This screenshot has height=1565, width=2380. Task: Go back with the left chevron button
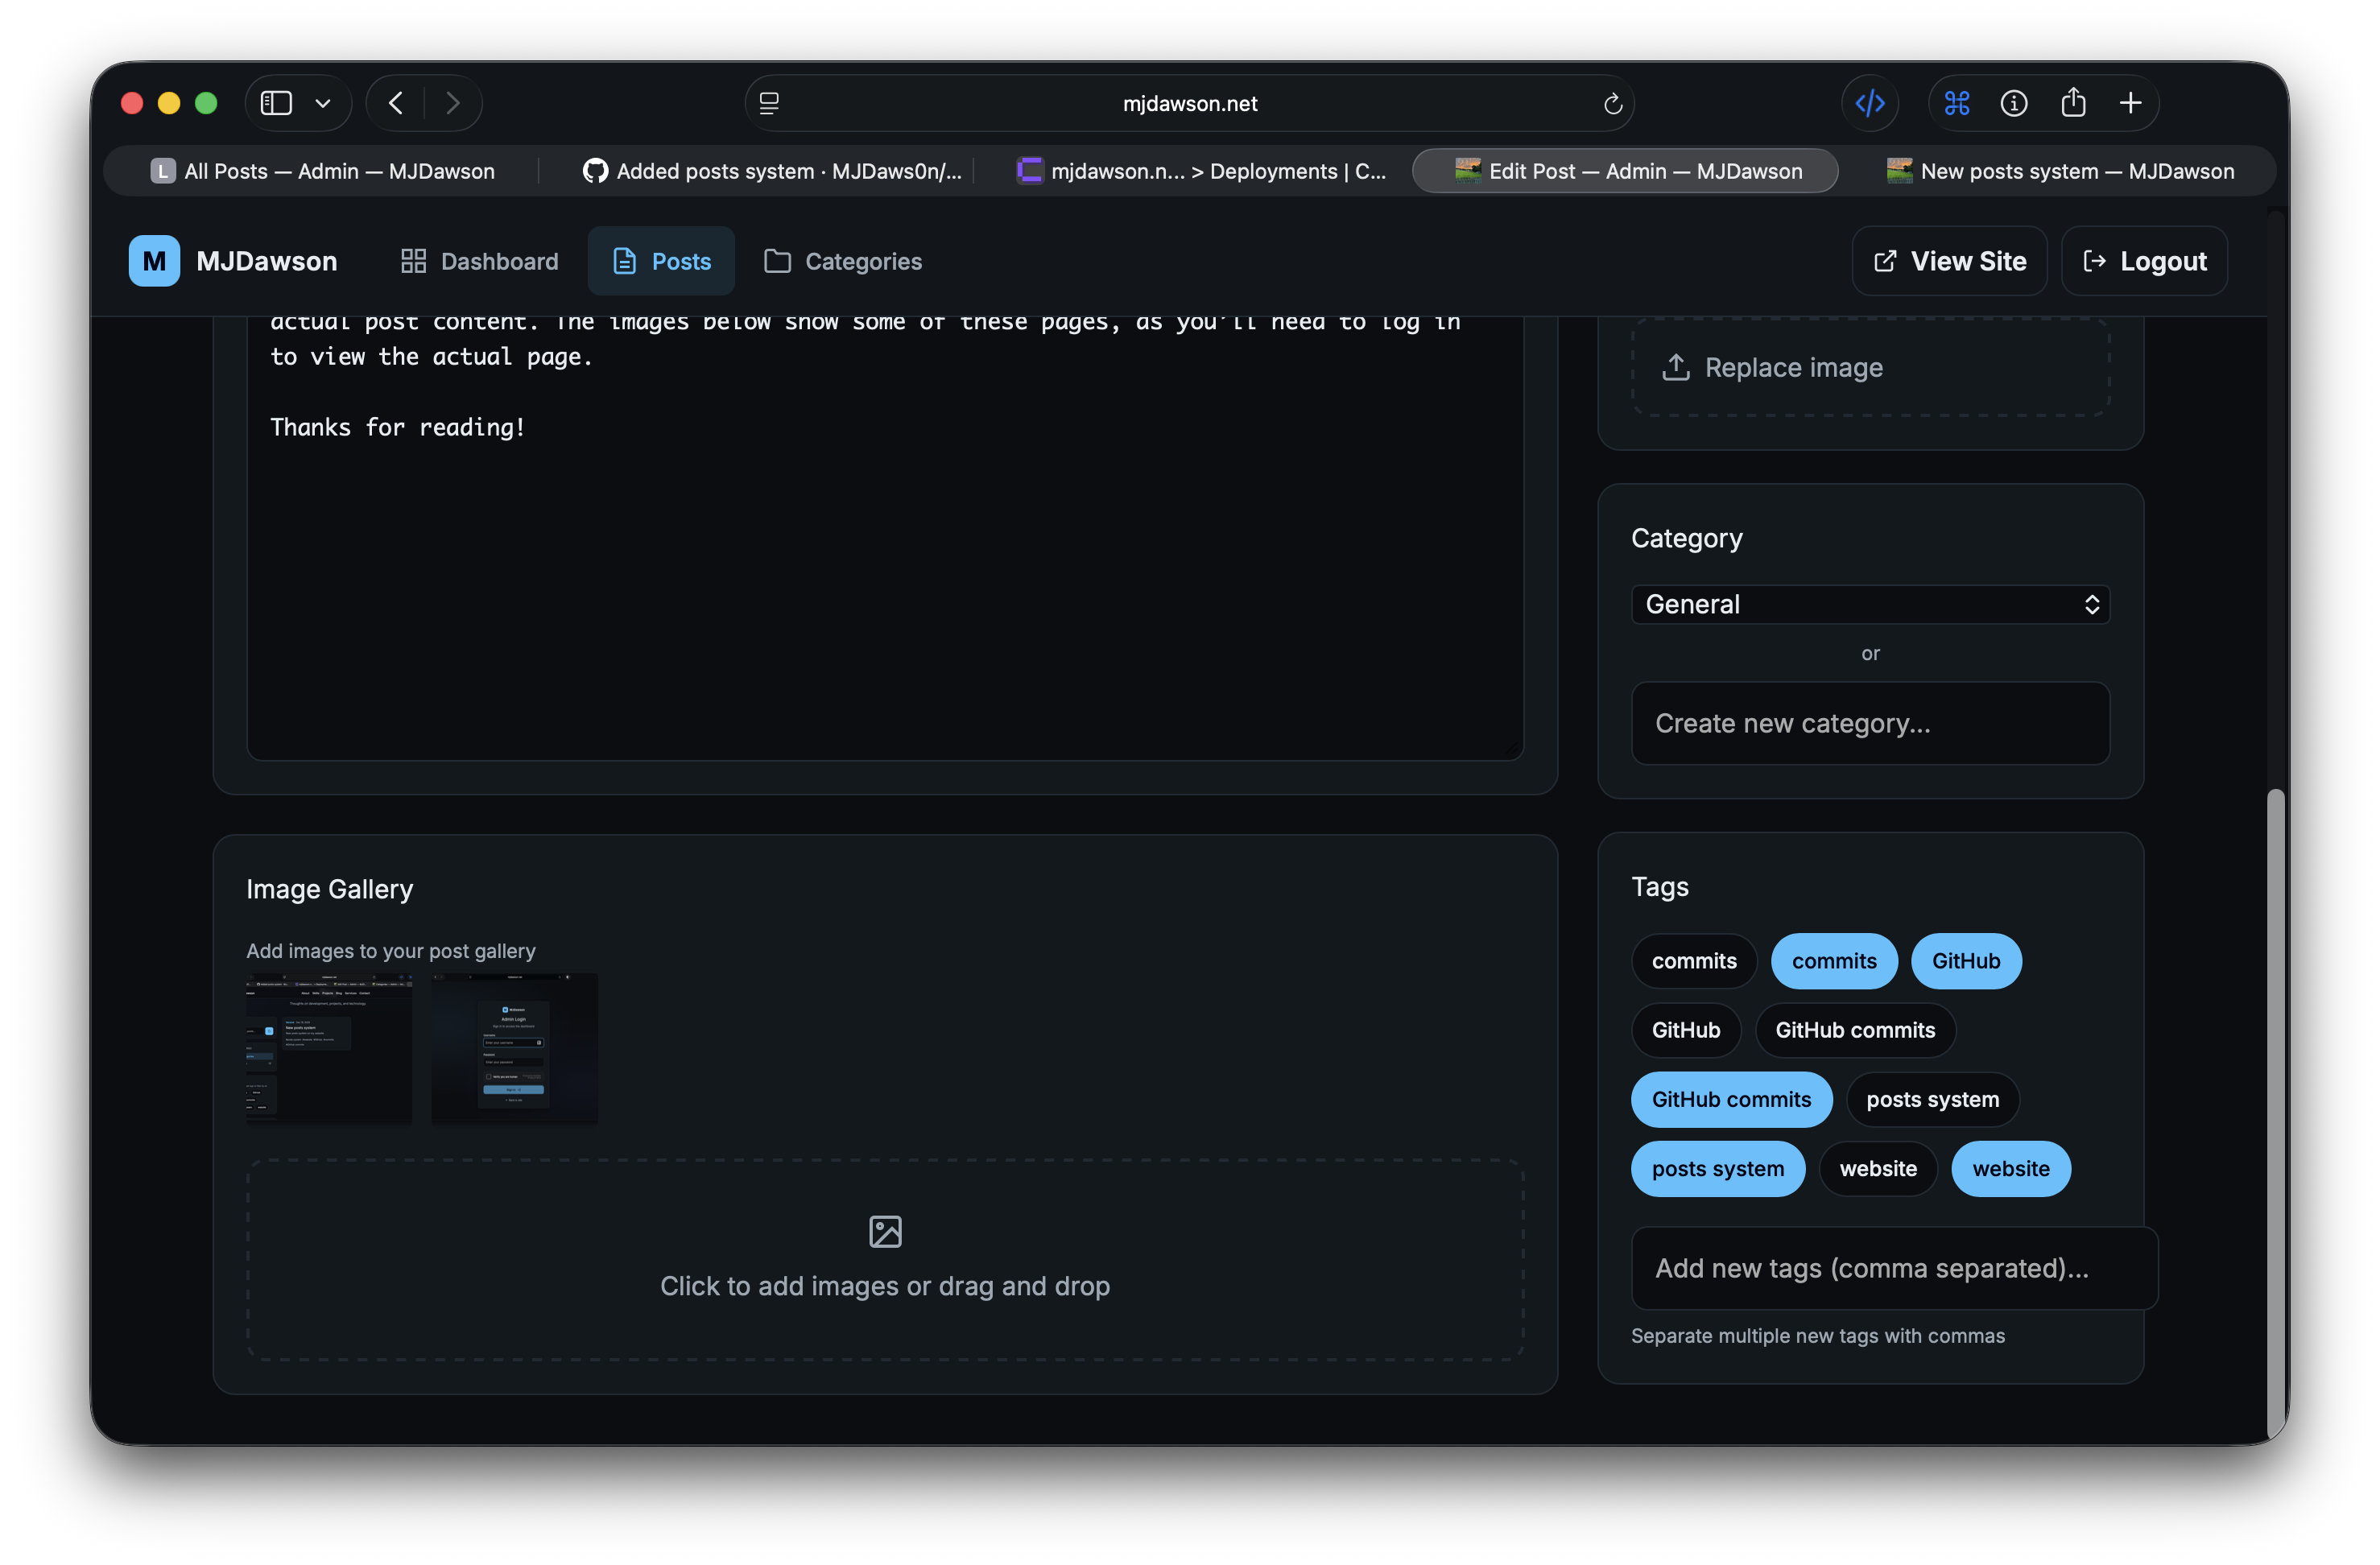396,103
